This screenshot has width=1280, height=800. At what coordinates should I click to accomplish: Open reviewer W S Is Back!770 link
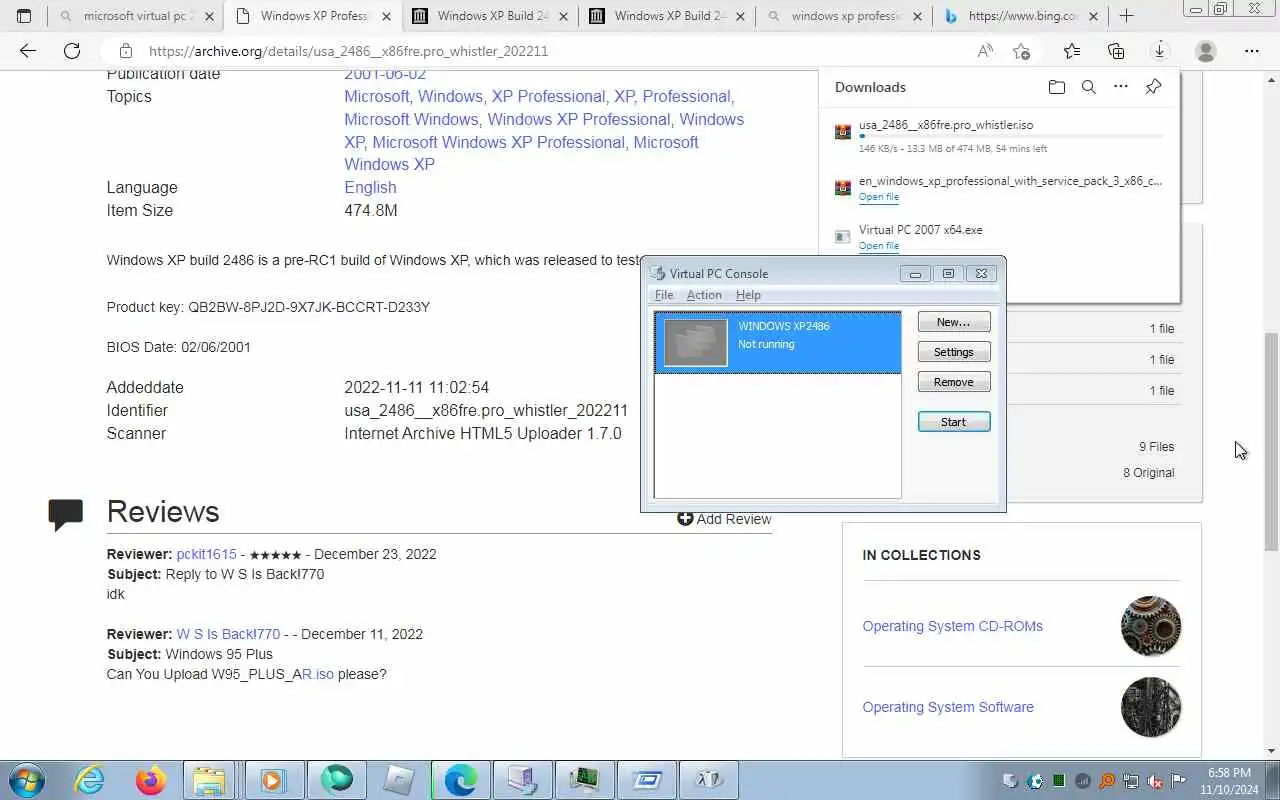(229, 634)
